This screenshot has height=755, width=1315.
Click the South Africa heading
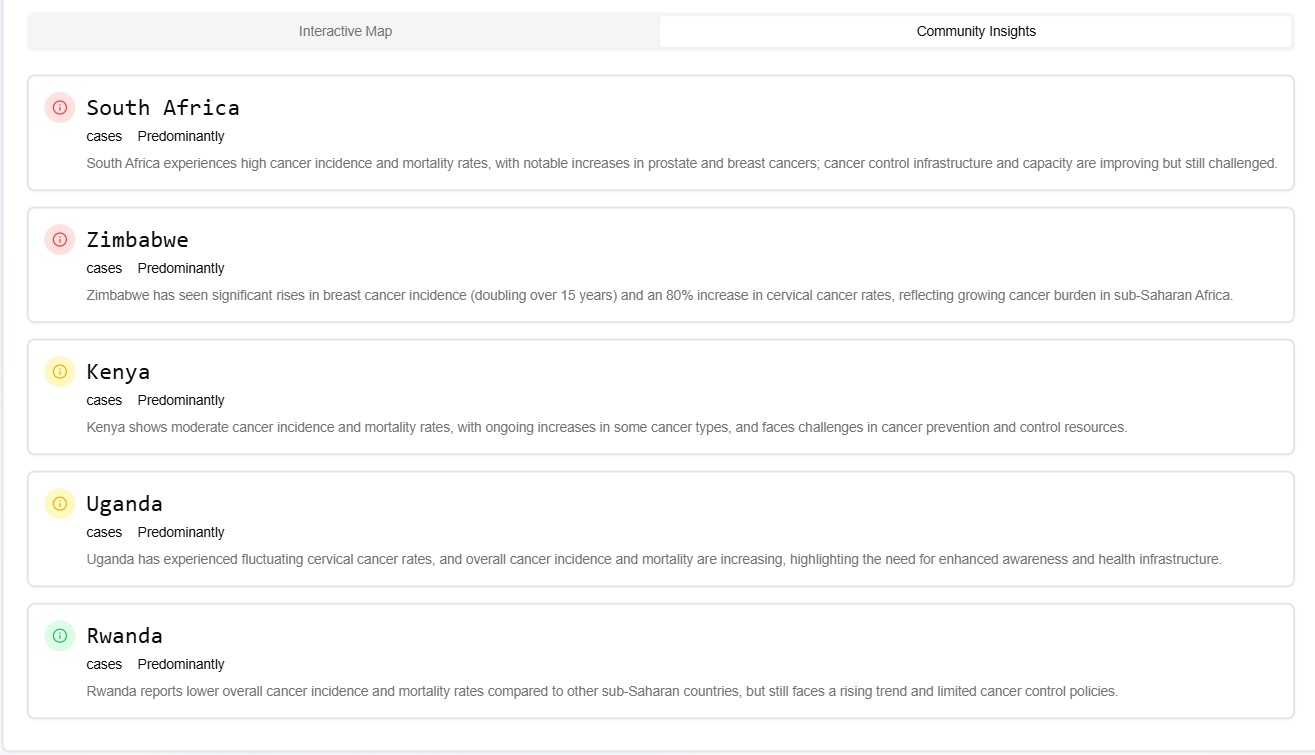coord(163,107)
